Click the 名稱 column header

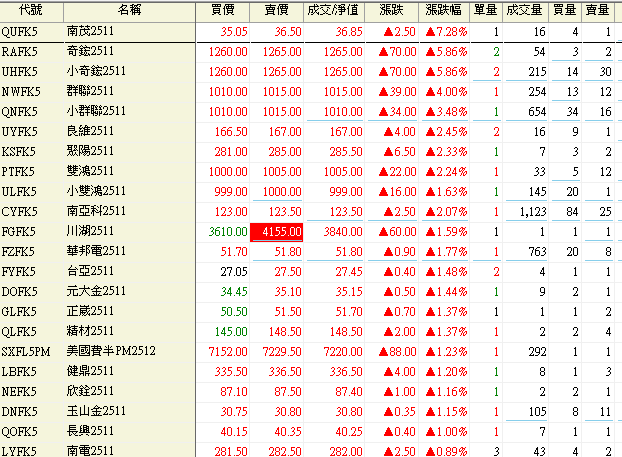pyautogui.click(x=129, y=9)
